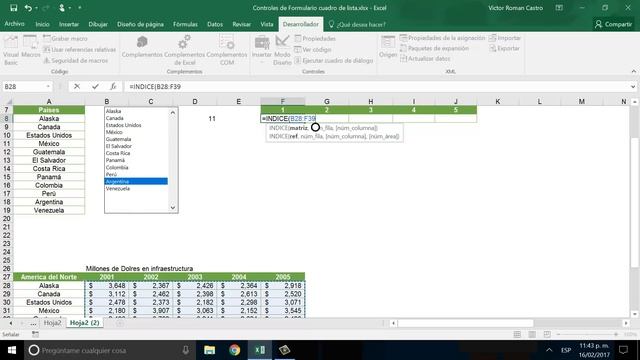Viewport: 640px width, 360px height.
Task: Select cell D8 containing 11
Action: click(x=195, y=118)
